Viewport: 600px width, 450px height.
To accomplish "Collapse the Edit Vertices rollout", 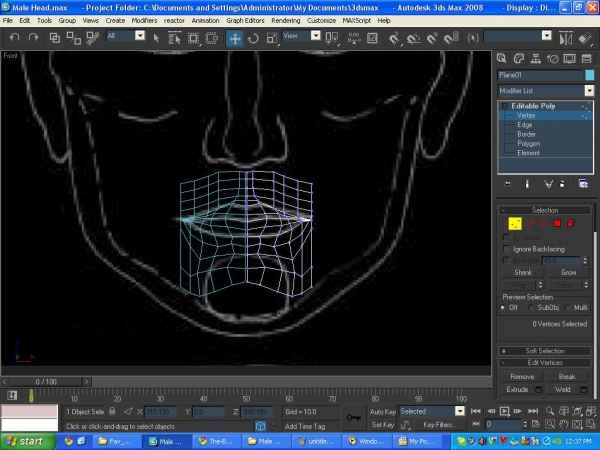I will 503,363.
